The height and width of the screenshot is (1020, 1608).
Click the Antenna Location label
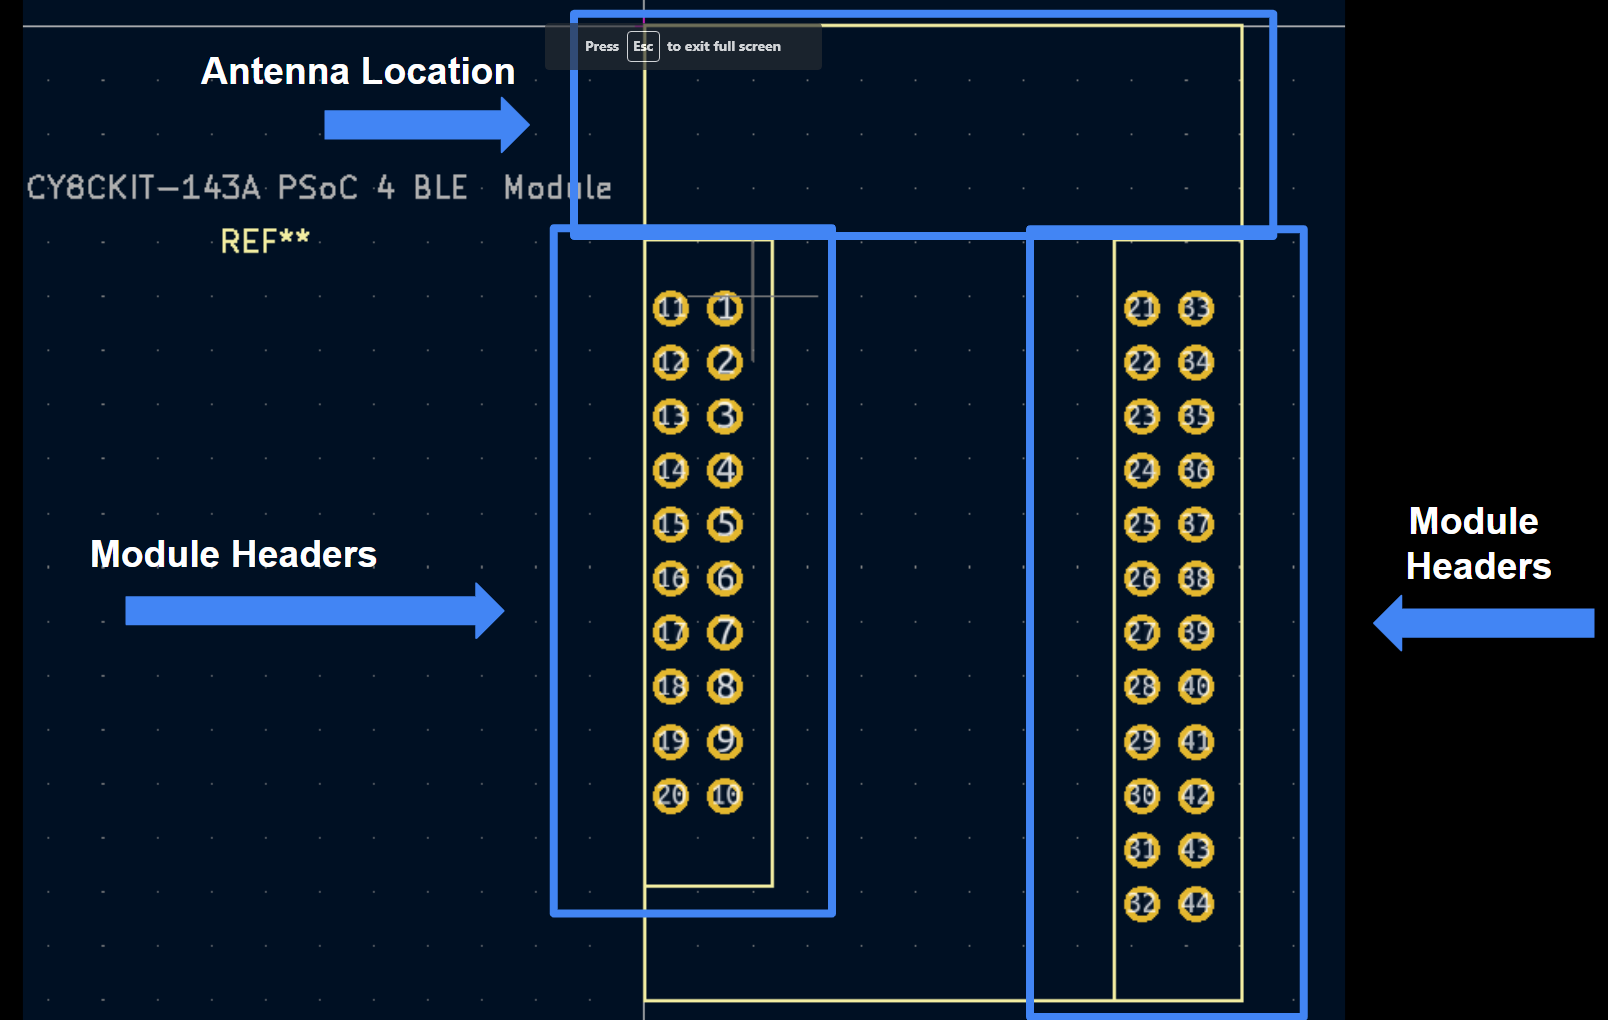pyautogui.click(x=358, y=71)
